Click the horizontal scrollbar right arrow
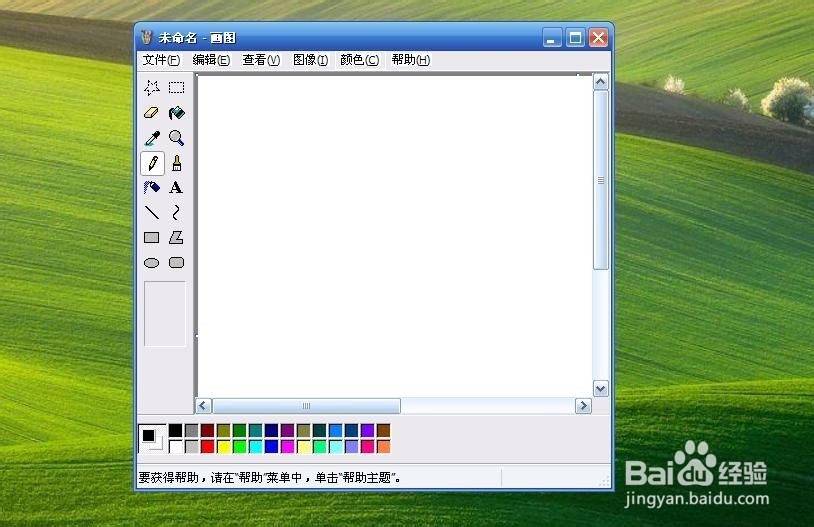 point(584,406)
